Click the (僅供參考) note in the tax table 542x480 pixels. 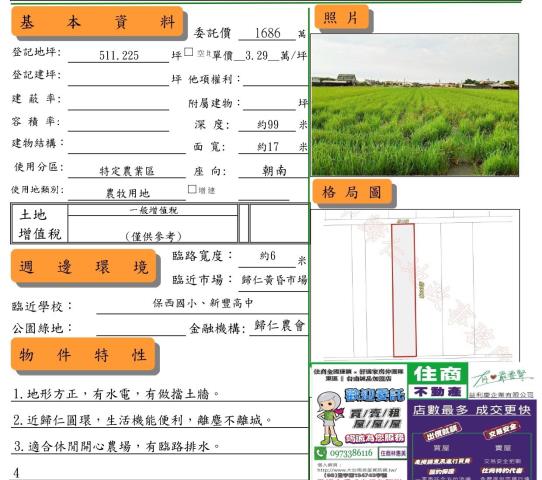click(153, 236)
